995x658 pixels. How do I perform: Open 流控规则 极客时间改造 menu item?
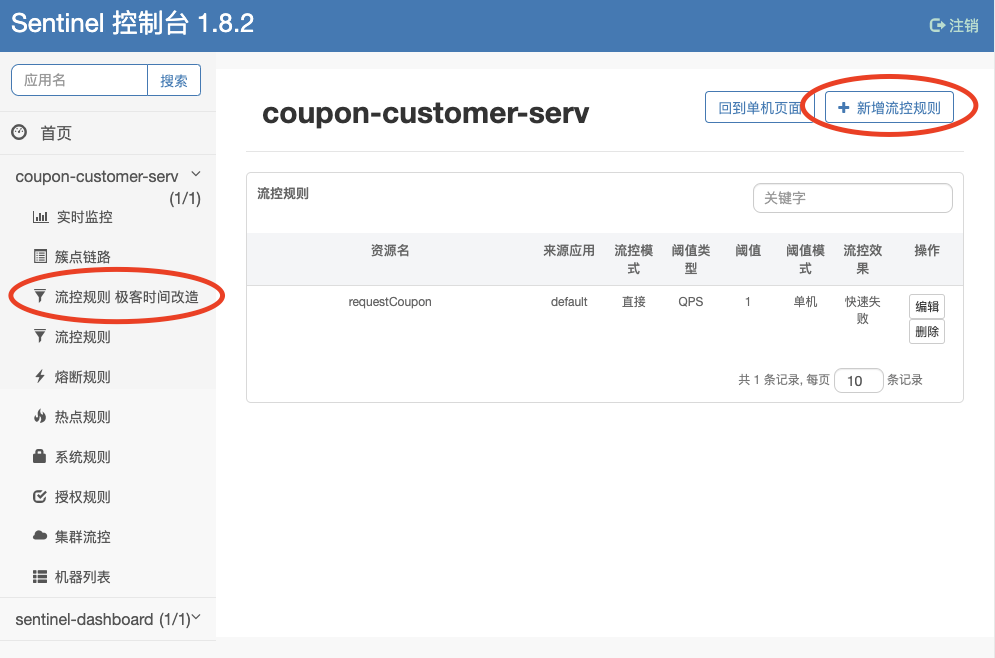click(x=126, y=297)
